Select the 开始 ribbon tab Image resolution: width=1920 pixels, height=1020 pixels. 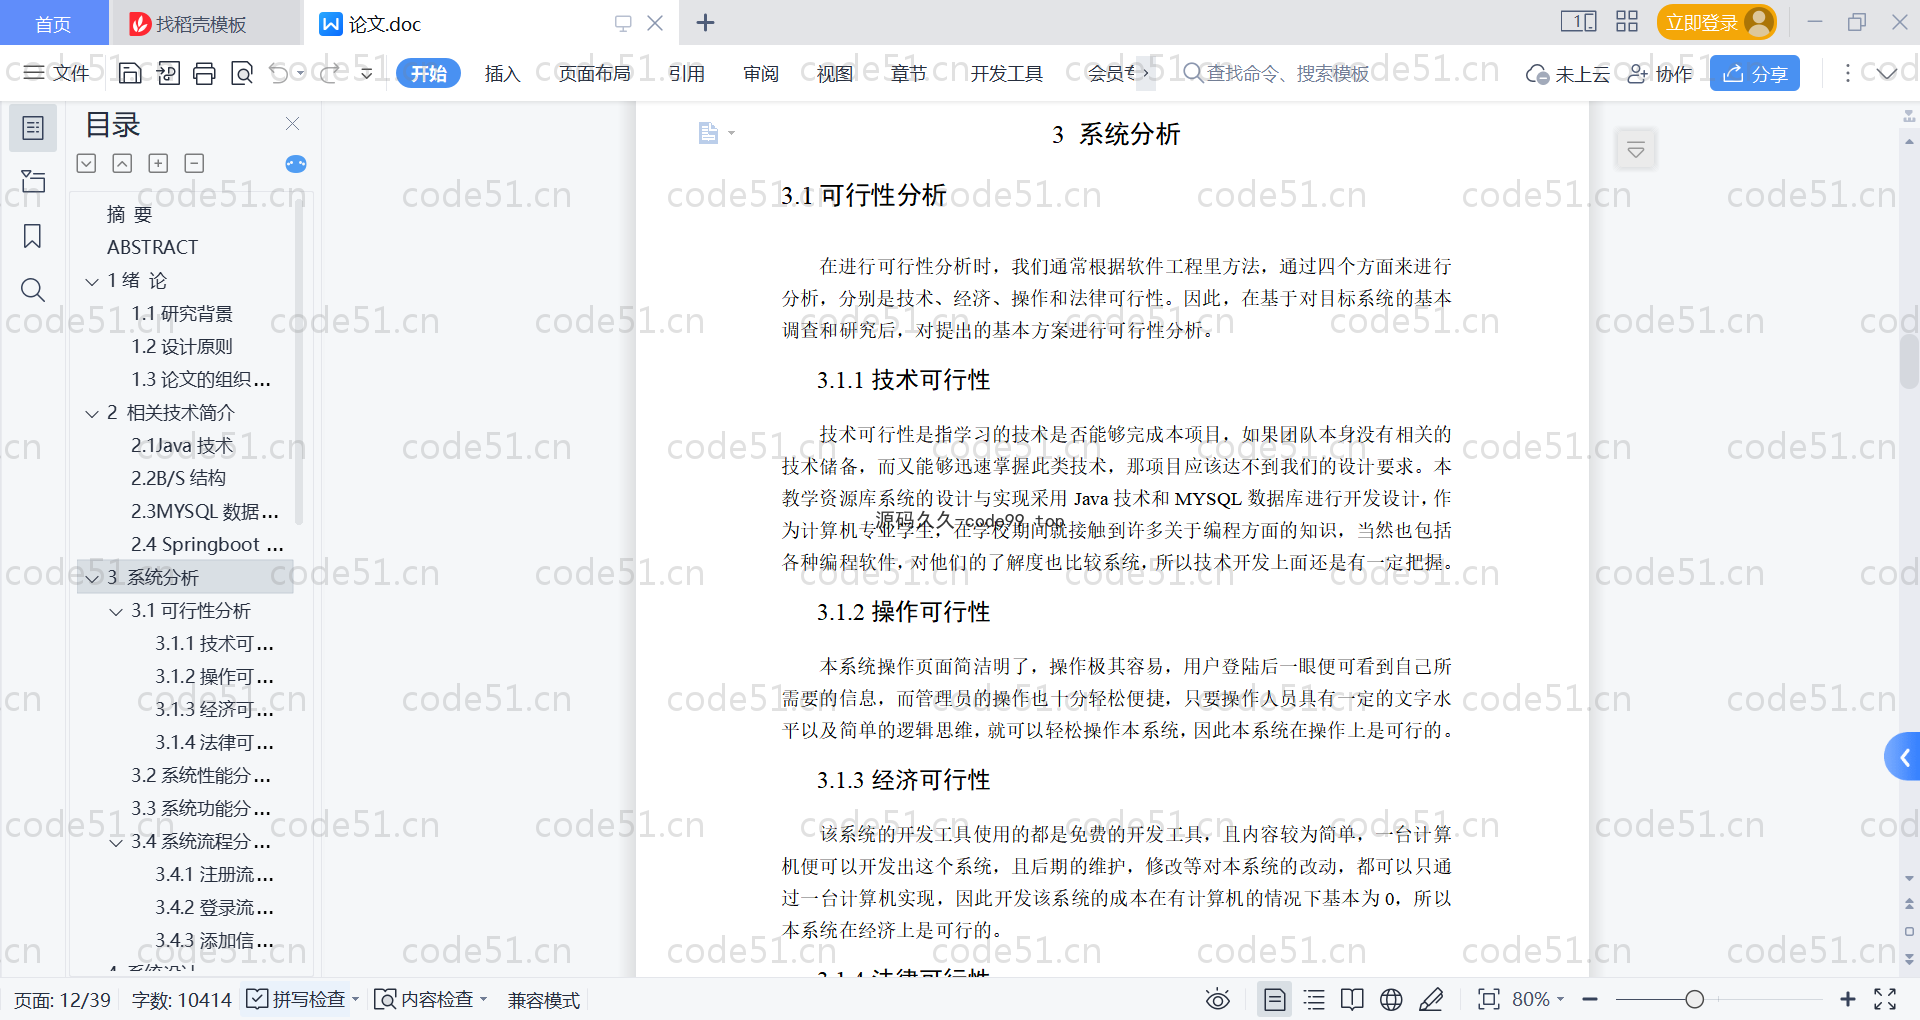pyautogui.click(x=428, y=73)
